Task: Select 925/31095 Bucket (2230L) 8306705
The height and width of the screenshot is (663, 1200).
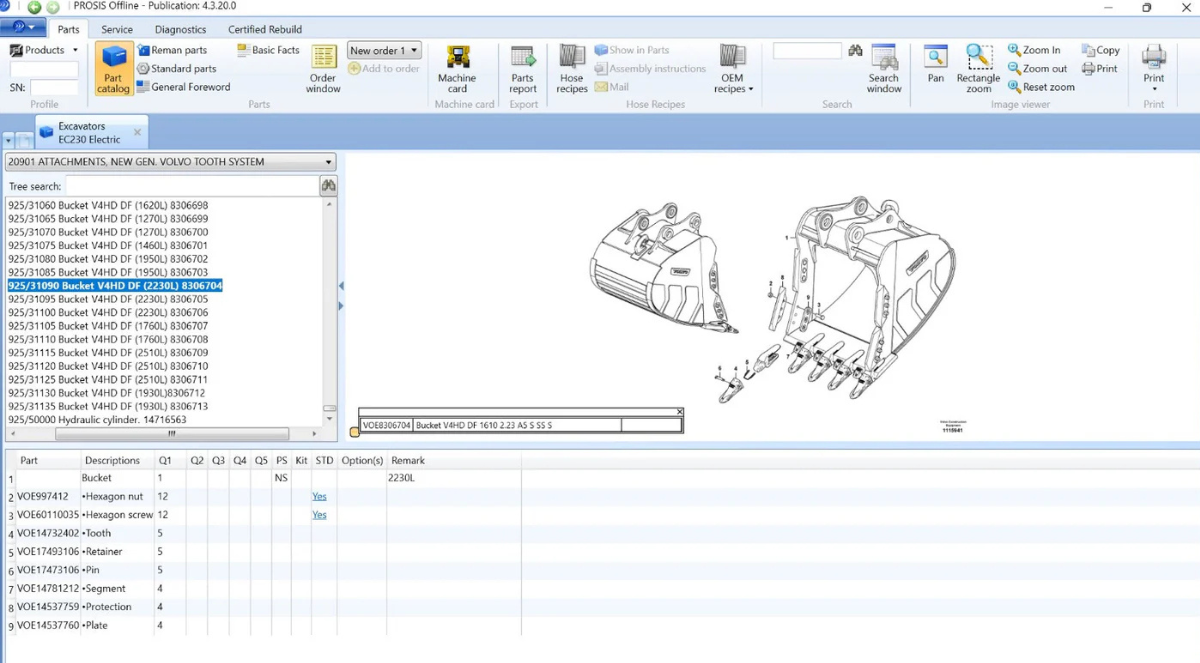Action: pyautogui.click(x=108, y=299)
